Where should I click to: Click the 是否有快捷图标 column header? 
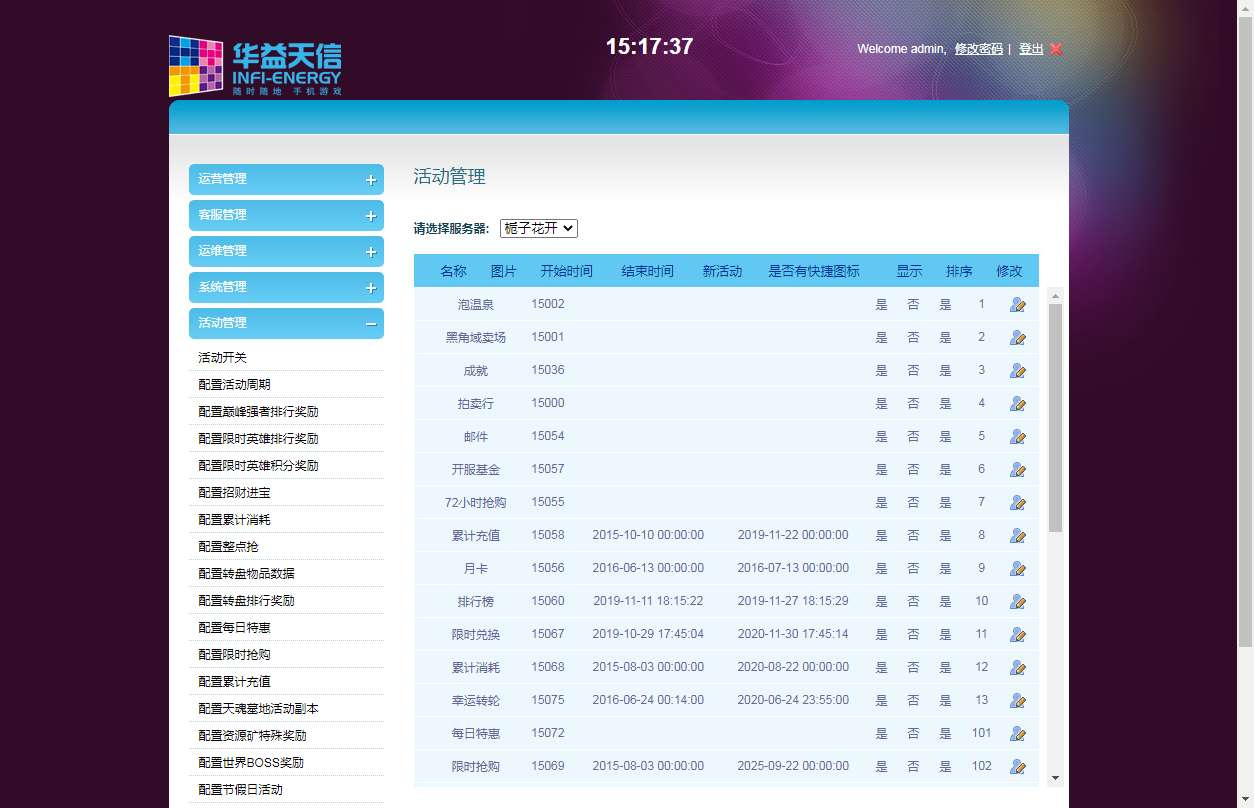tap(814, 271)
